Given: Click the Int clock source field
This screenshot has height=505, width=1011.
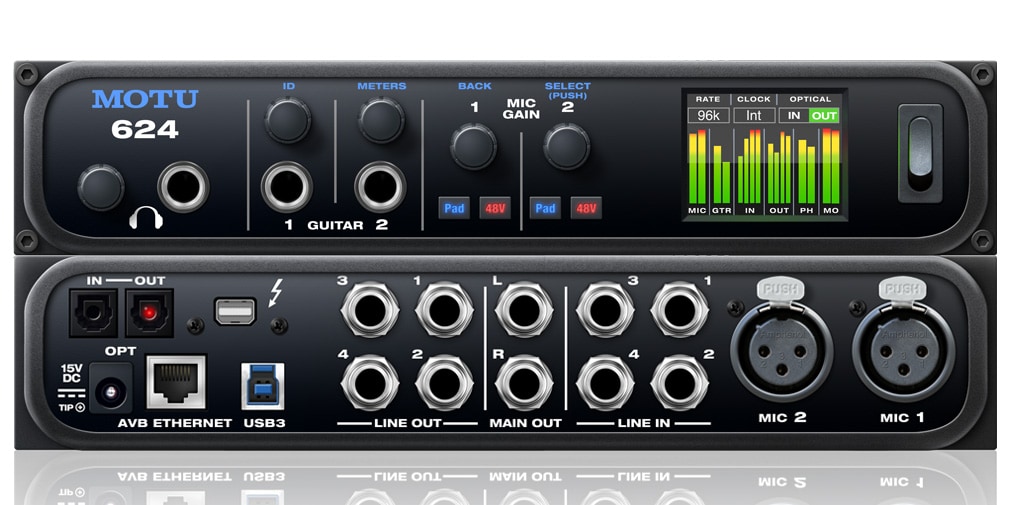Looking at the screenshot, I should [x=754, y=116].
